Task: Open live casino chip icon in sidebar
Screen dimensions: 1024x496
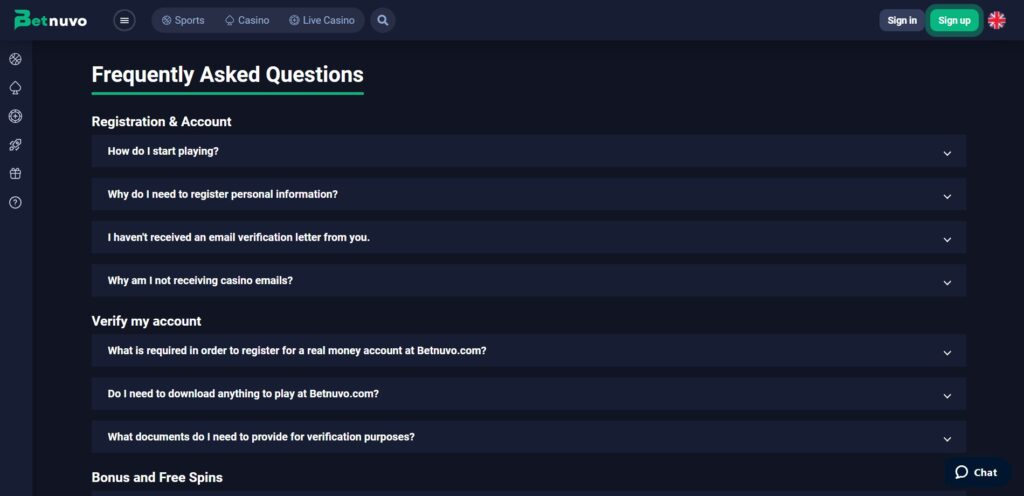Action: (15, 116)
